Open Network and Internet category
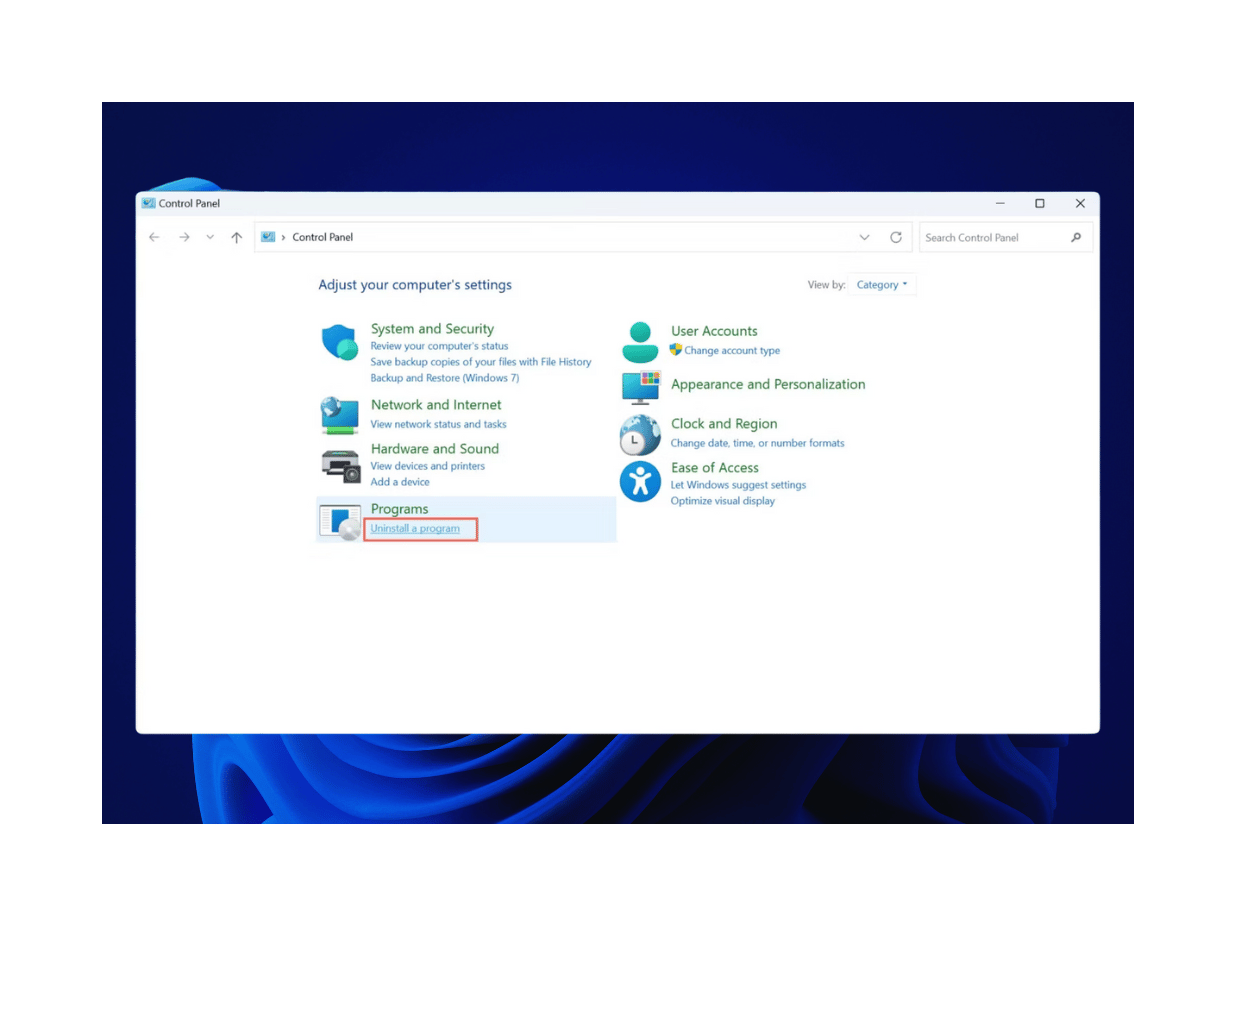The height and width of the screenshot is (1020, 1236). pos(436,405)
